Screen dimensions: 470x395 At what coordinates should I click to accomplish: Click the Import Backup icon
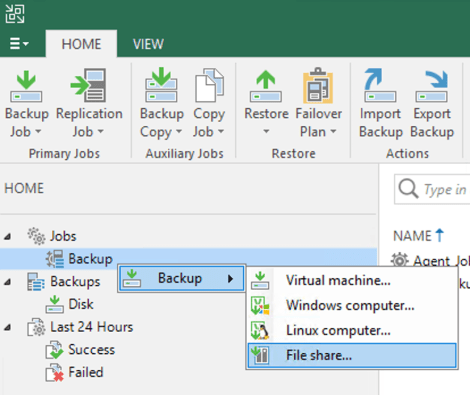coord(380,85)
